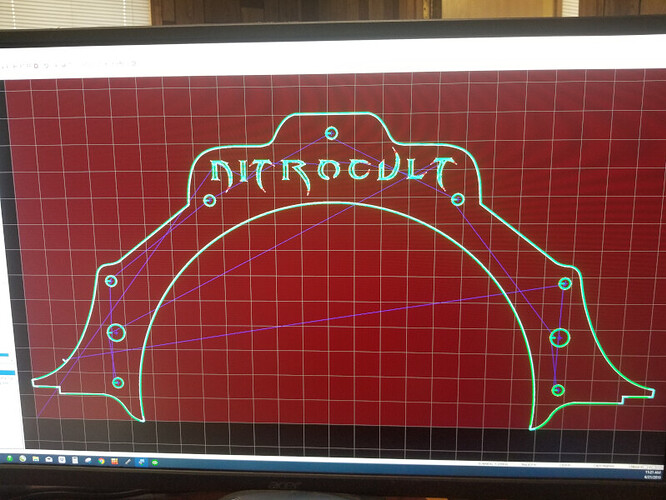The image size is (666, 500).
Task: Select the NITROCULT engraved text toolpath
Action: click(333, 172)
